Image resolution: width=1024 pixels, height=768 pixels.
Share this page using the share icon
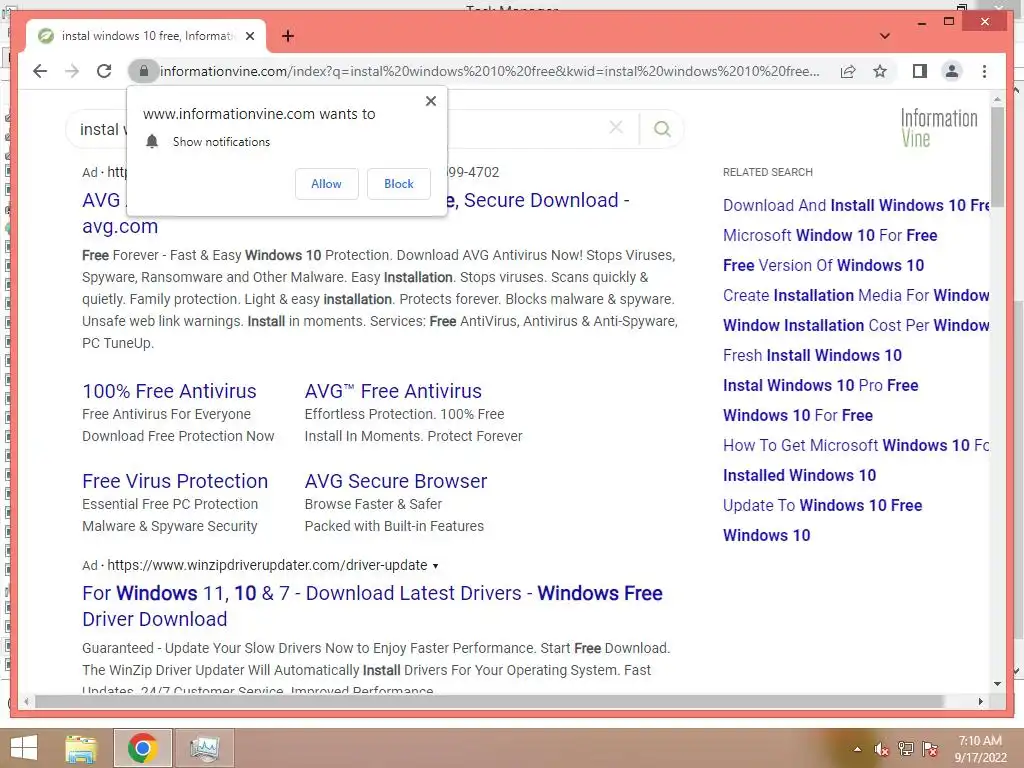(x=848, y=71)
